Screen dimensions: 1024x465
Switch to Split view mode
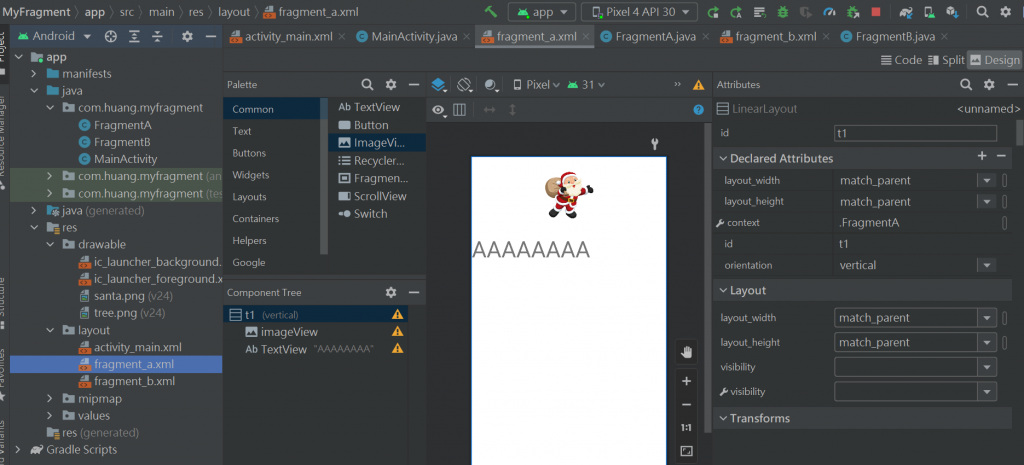tap(946, 60)
